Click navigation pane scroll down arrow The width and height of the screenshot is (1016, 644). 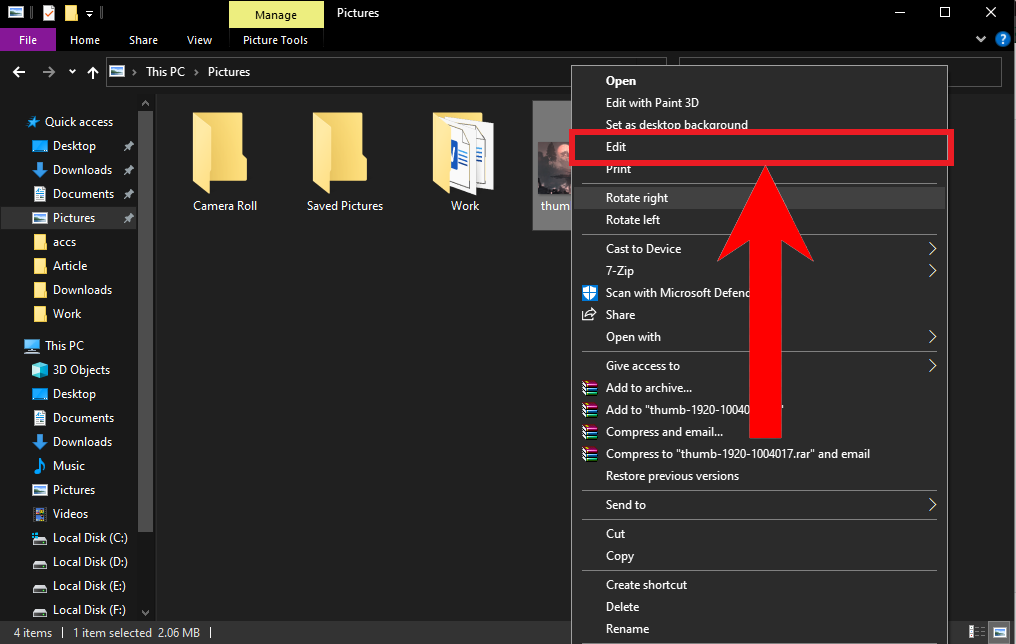(x=145, y=612)
